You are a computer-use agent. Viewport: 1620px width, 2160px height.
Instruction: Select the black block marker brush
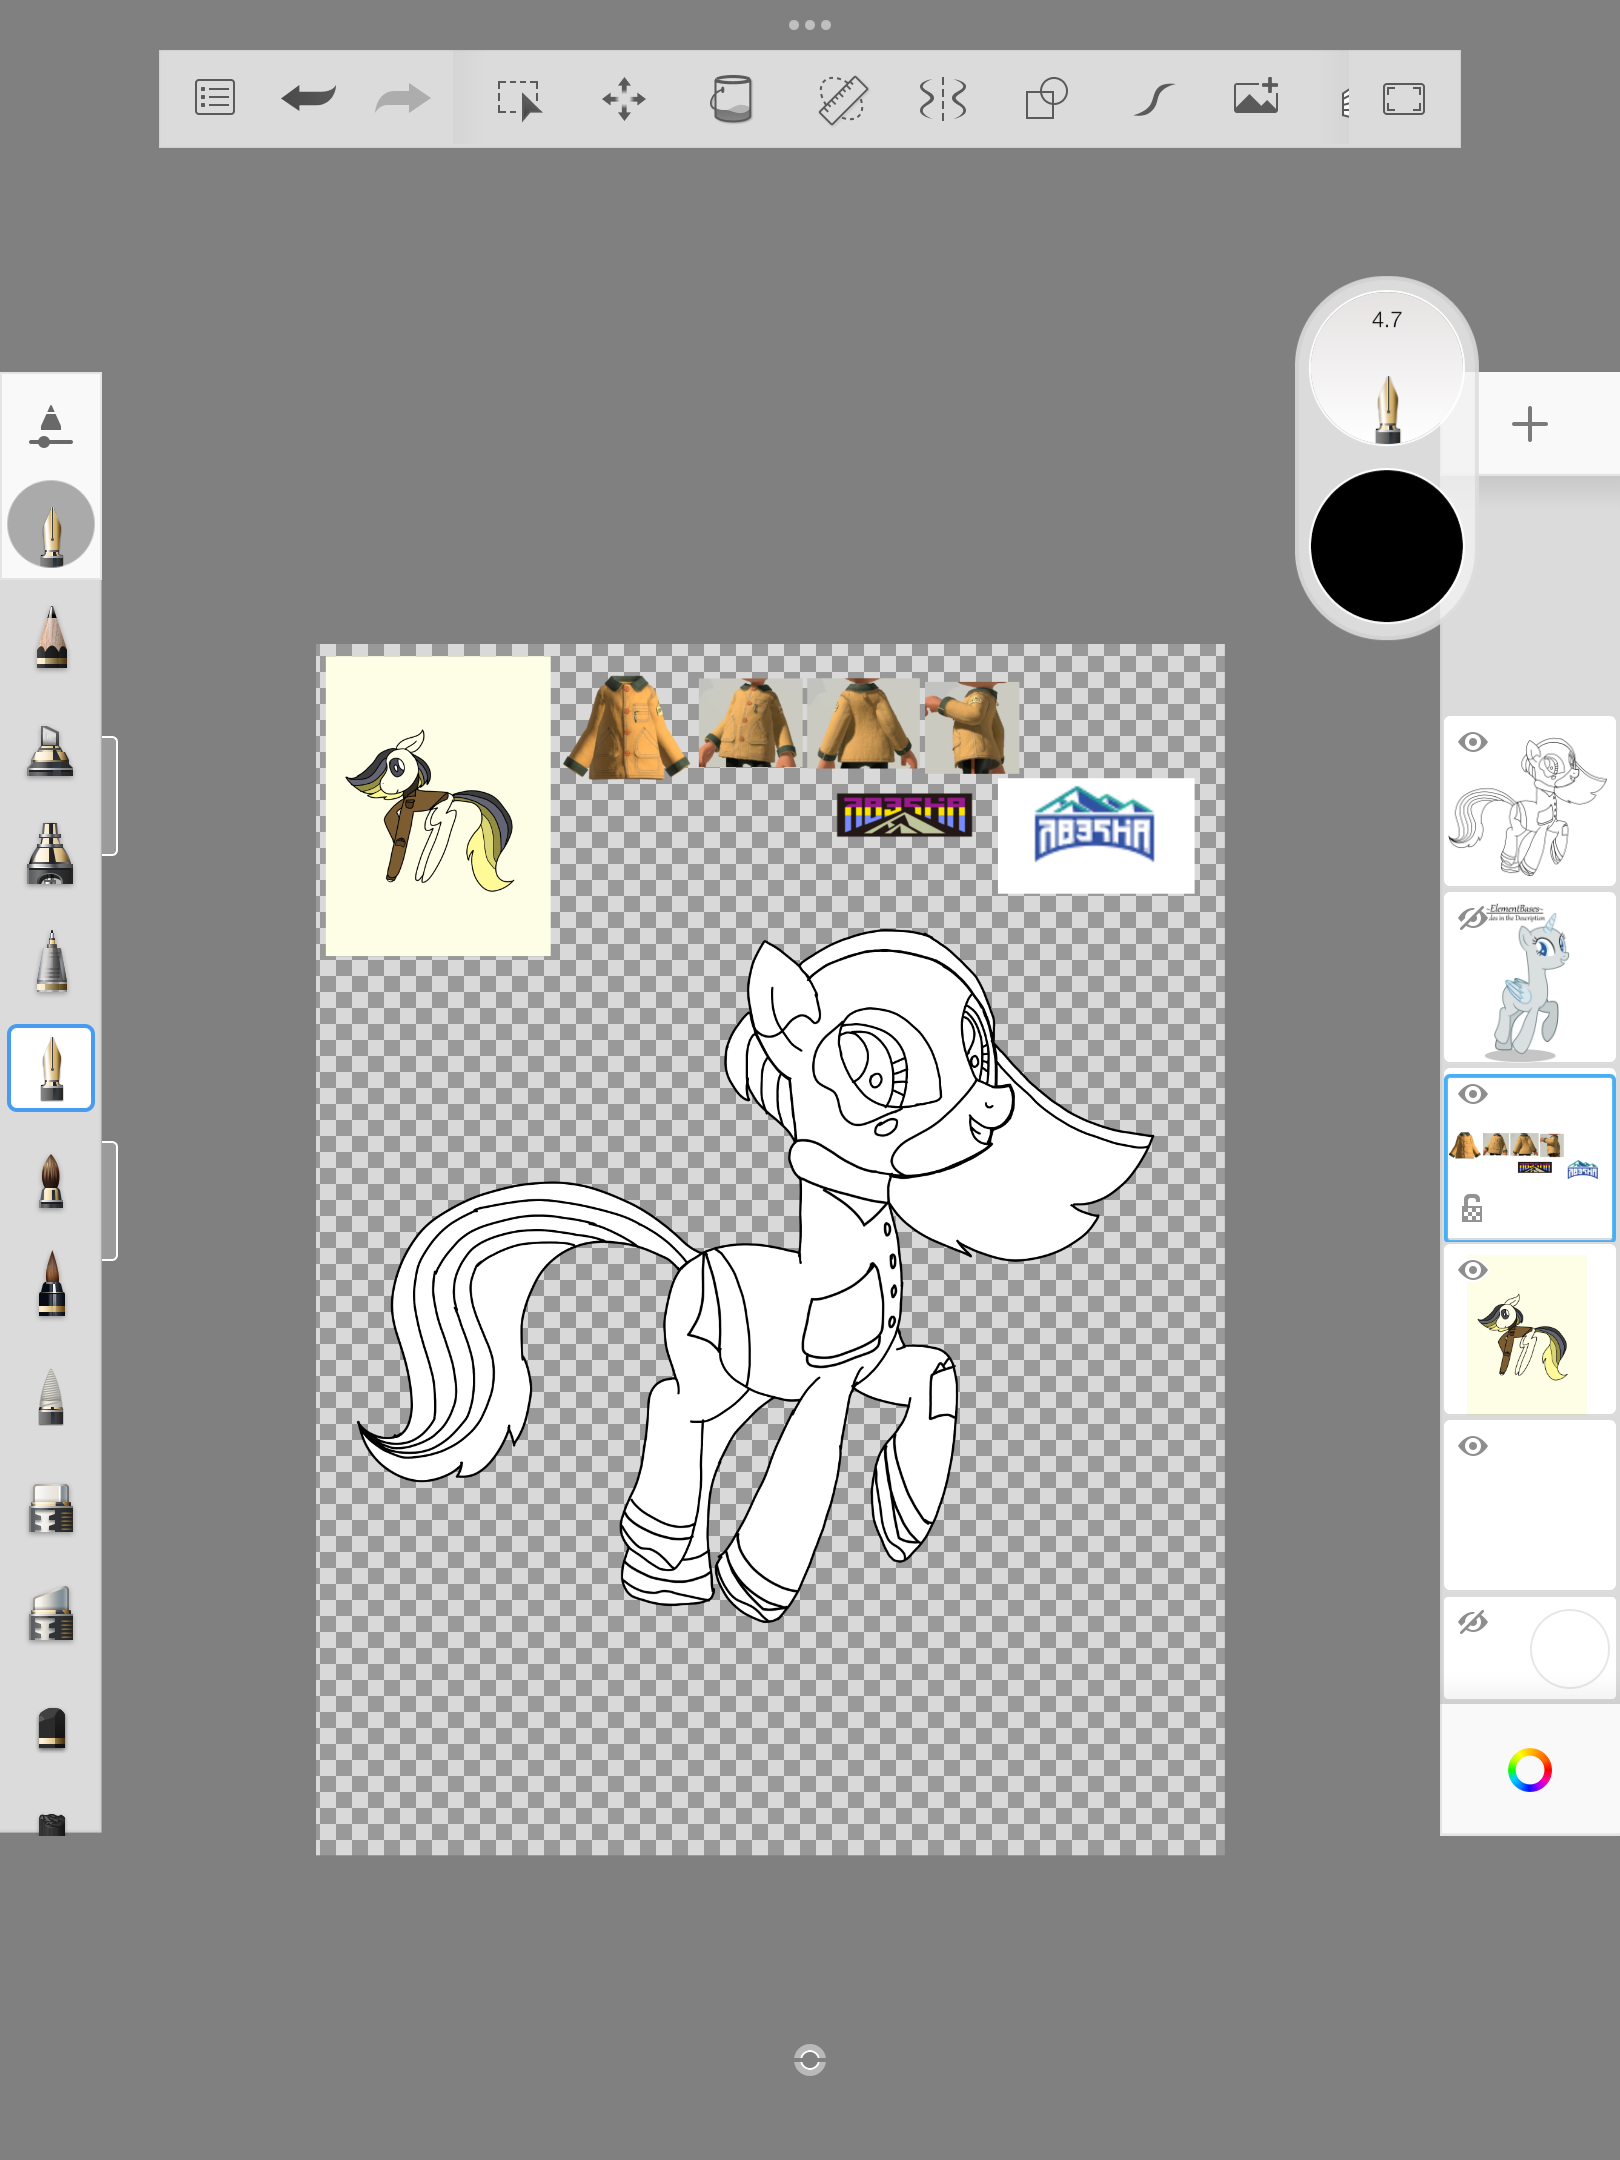click(x=51, y=1728)
